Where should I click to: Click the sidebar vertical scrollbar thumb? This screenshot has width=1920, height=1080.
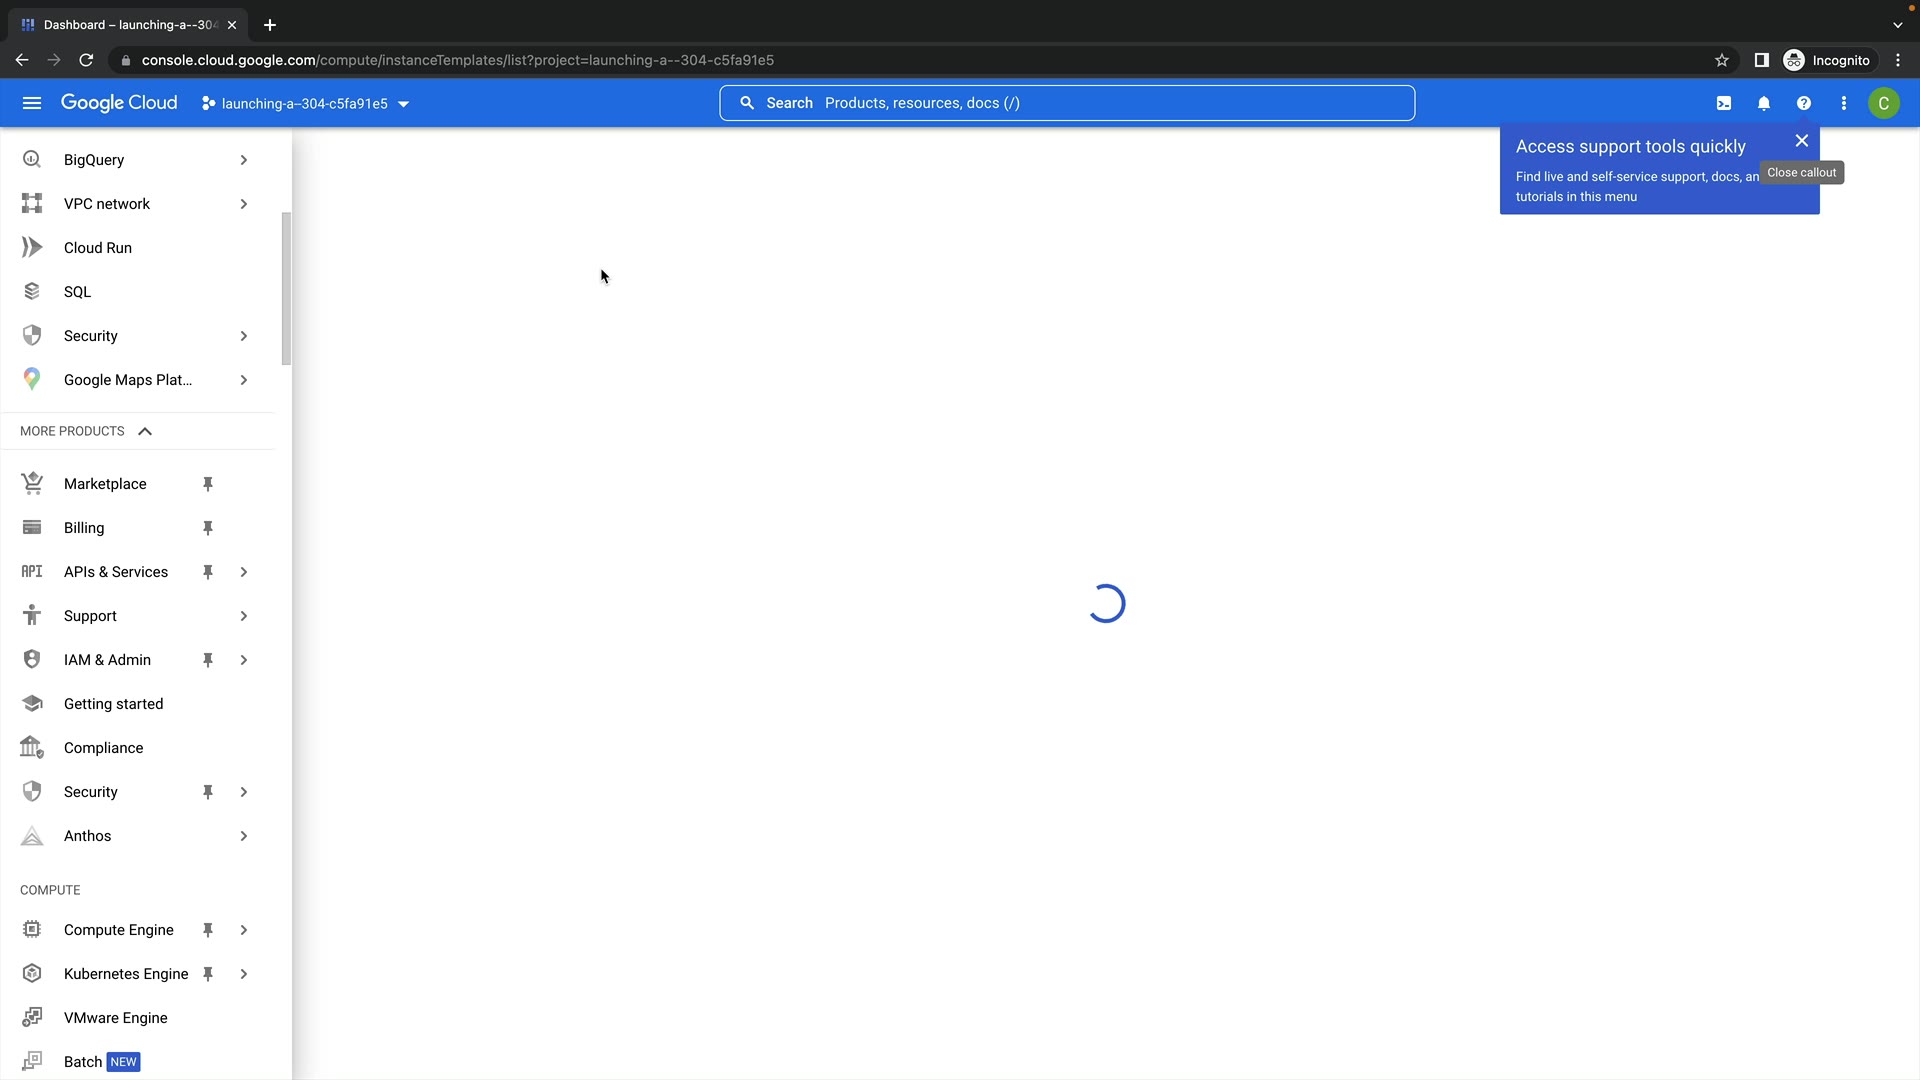[x=286, y=288]
